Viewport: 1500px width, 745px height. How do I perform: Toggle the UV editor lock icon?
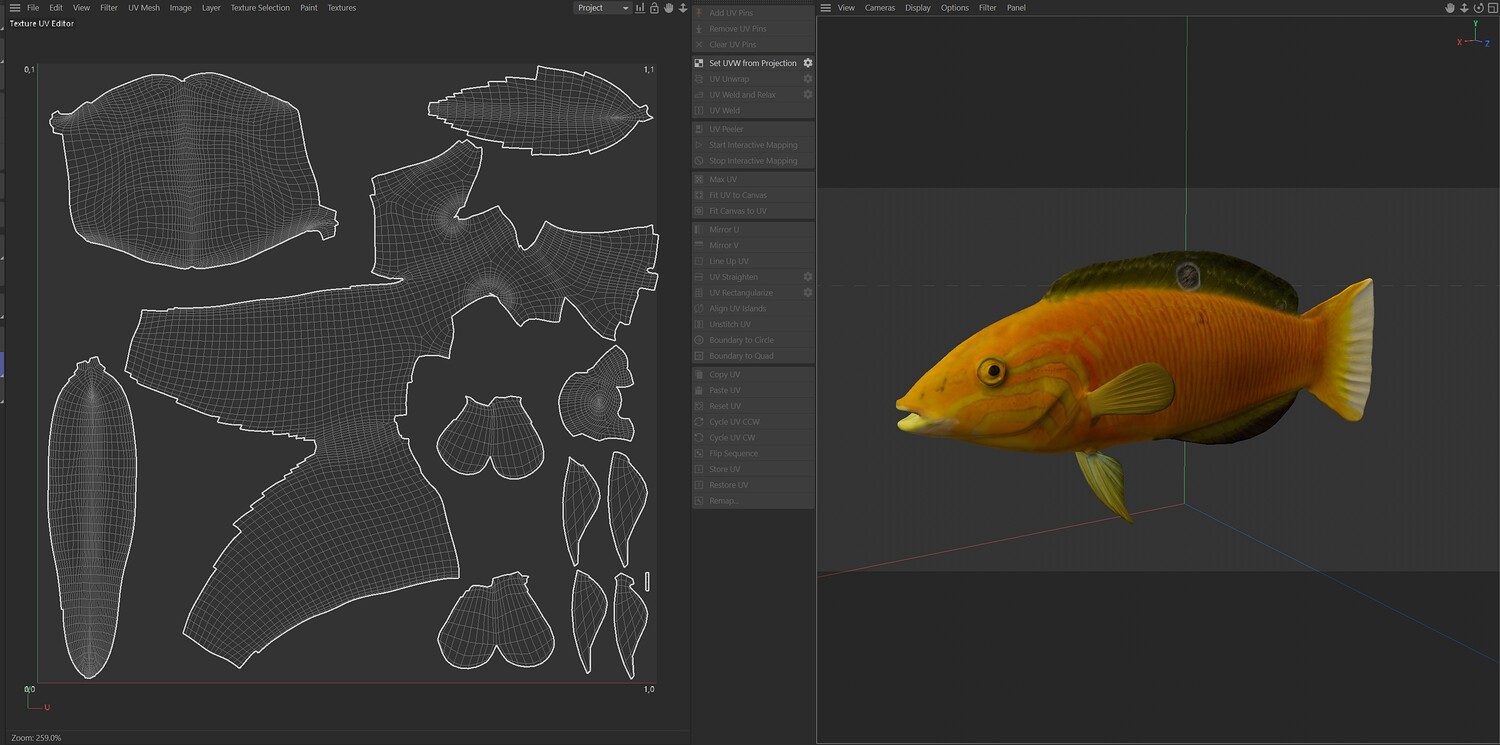coord(654,8)
